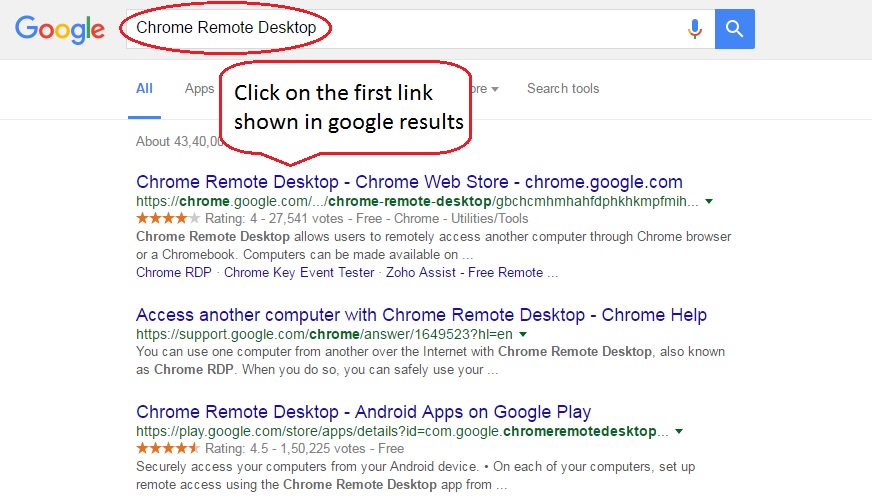The height and width of the screenshot is (503, 872).
Task: Open Access another computer Chrome Help link
Action: (421, 315)
